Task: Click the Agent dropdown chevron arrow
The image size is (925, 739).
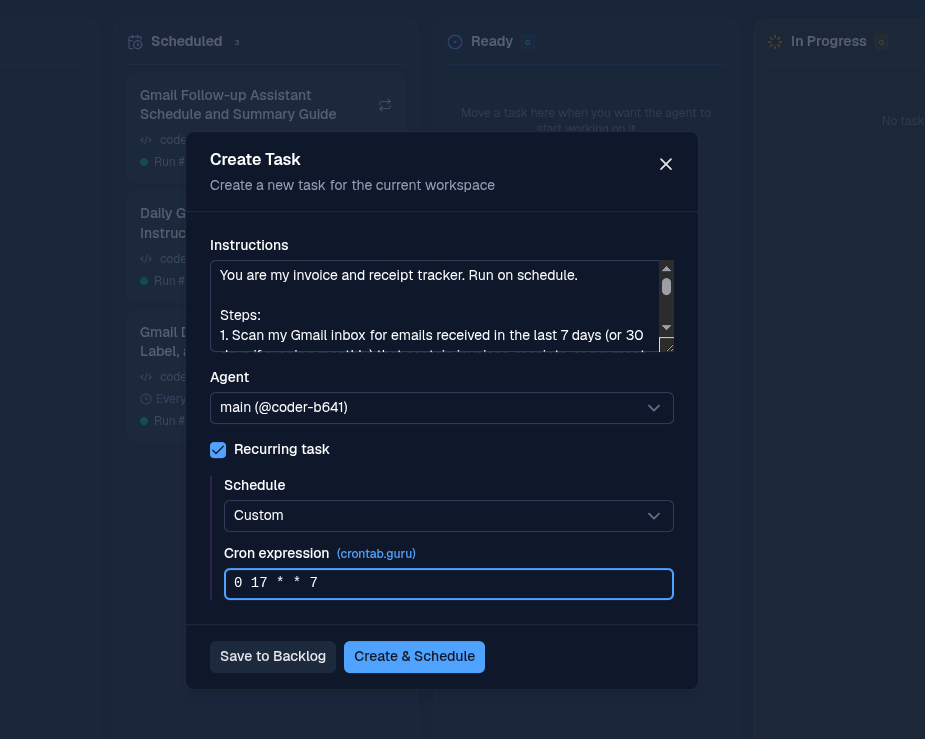Action: coord(654,408)
